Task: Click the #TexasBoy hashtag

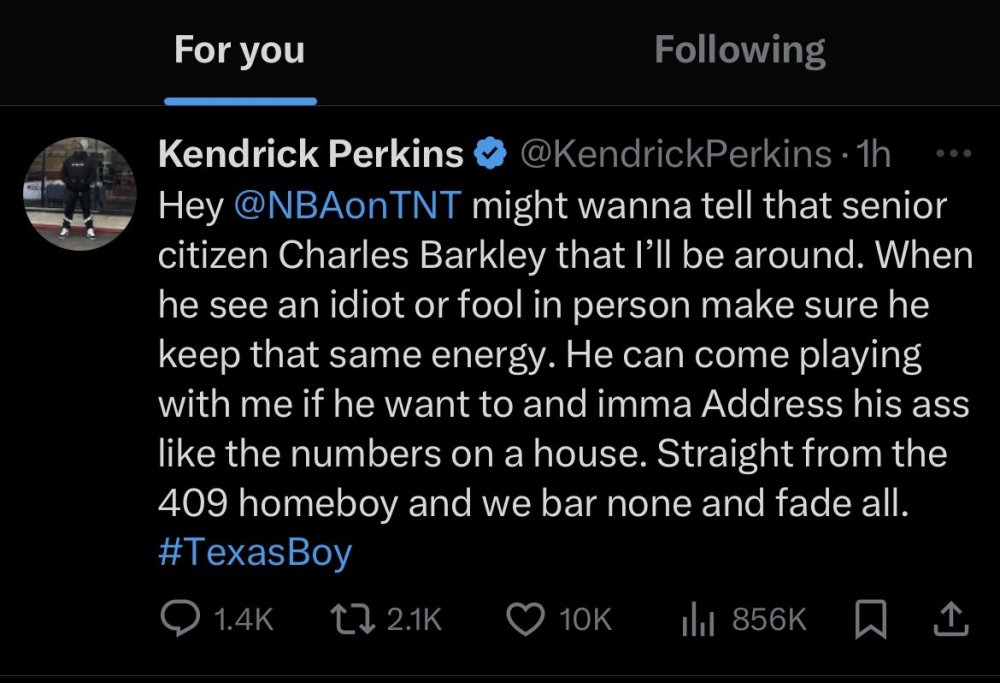Action: click(x=255, y=554)
